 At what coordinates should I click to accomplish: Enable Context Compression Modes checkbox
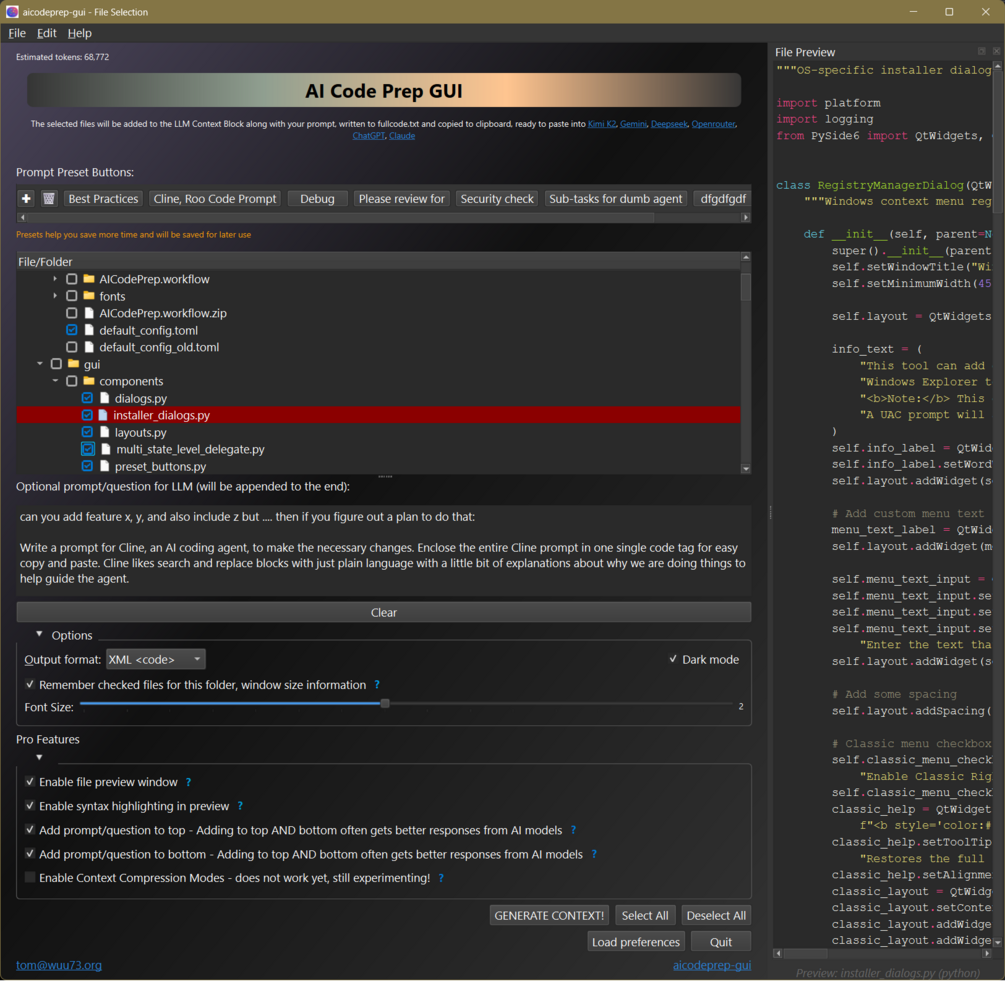29,877
